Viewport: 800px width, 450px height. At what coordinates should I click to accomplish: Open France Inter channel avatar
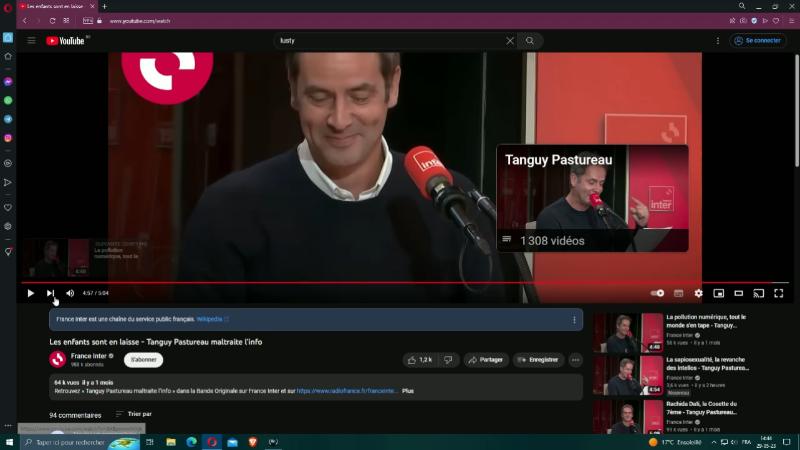(58, 360)
